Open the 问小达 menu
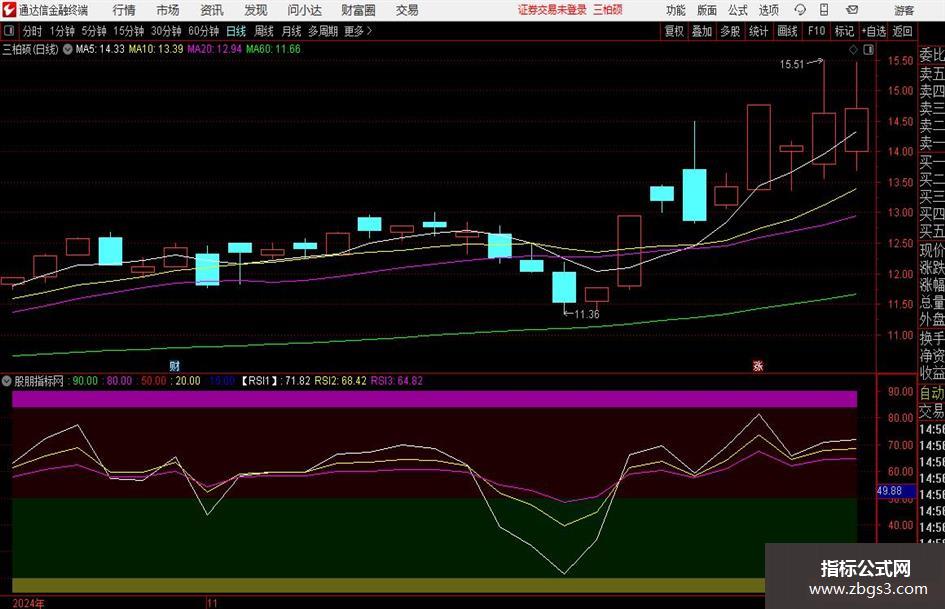The image size is (945, 609). pos(304,10)
